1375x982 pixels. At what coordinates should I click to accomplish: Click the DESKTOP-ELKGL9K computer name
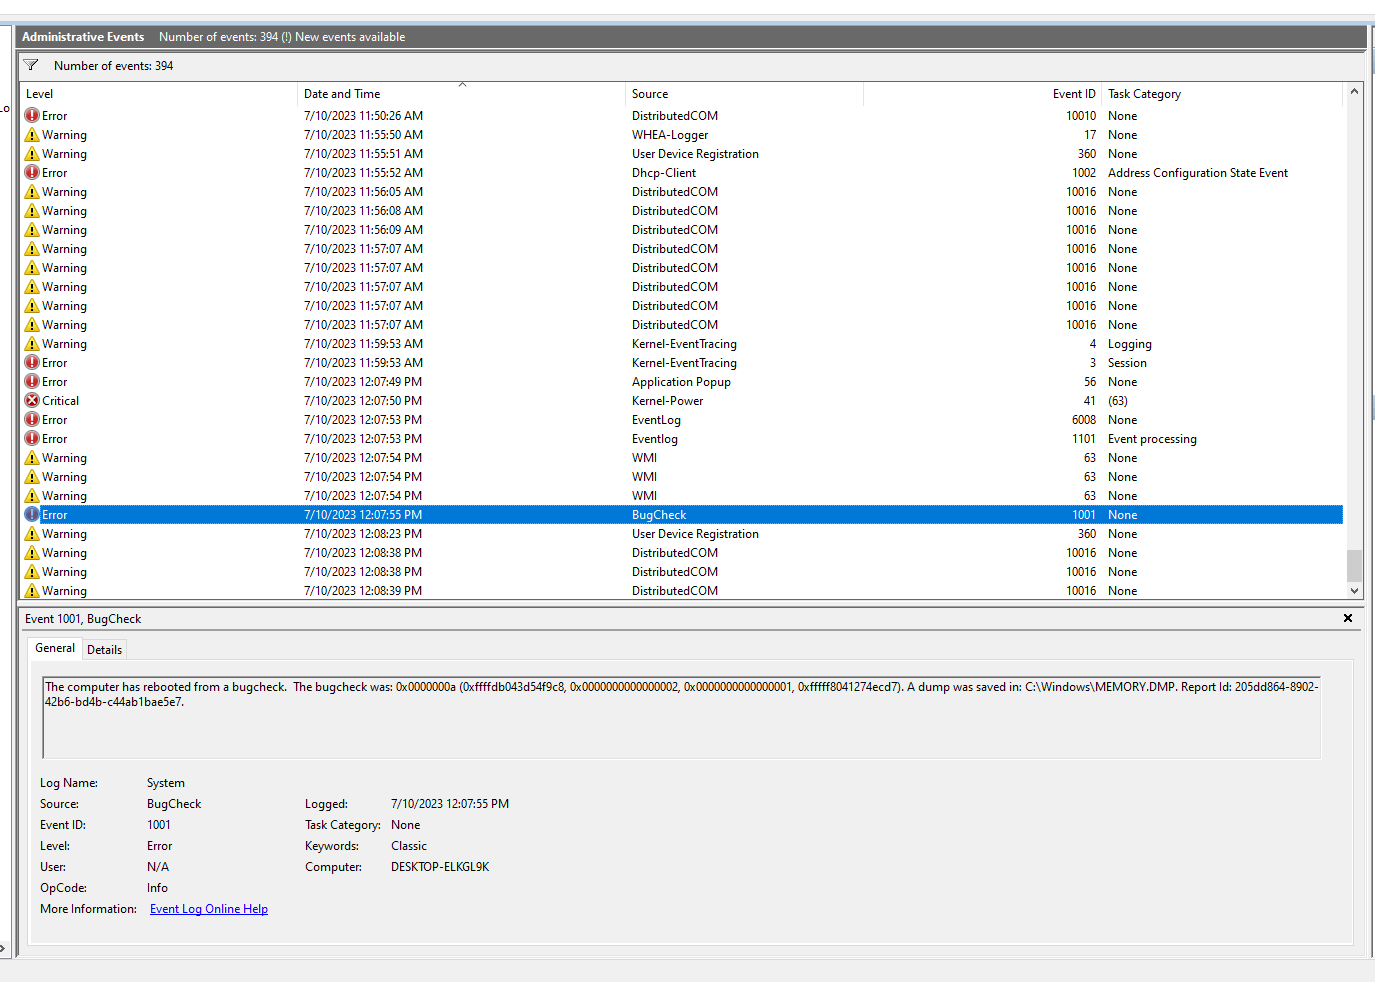pos(440,867)
